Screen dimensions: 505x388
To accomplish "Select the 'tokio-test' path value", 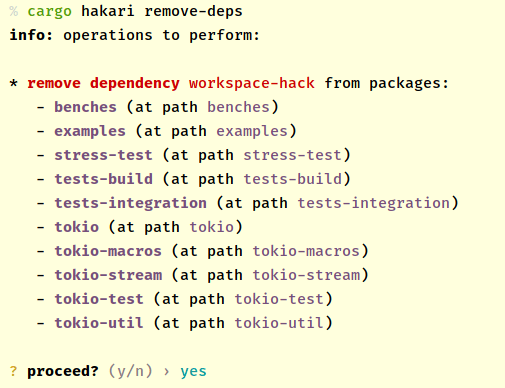I will click(279, 299).
